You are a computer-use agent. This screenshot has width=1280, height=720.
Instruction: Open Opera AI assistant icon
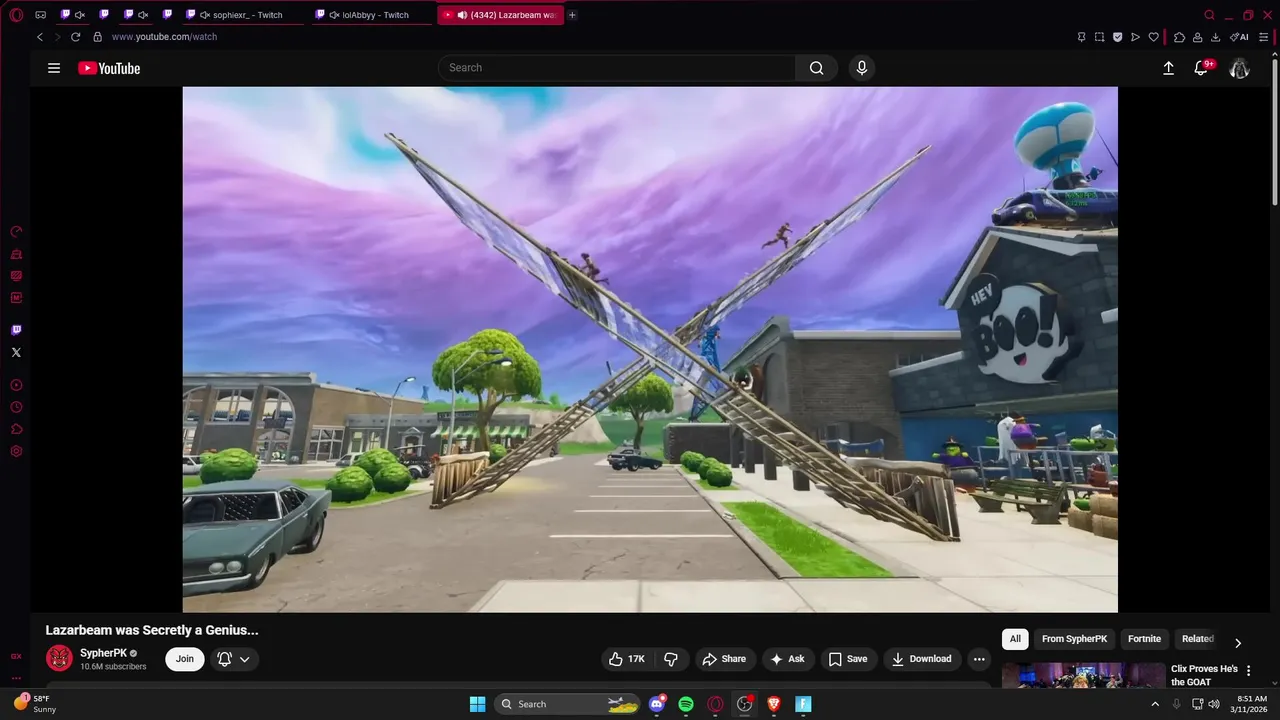tap(1239, 37)
